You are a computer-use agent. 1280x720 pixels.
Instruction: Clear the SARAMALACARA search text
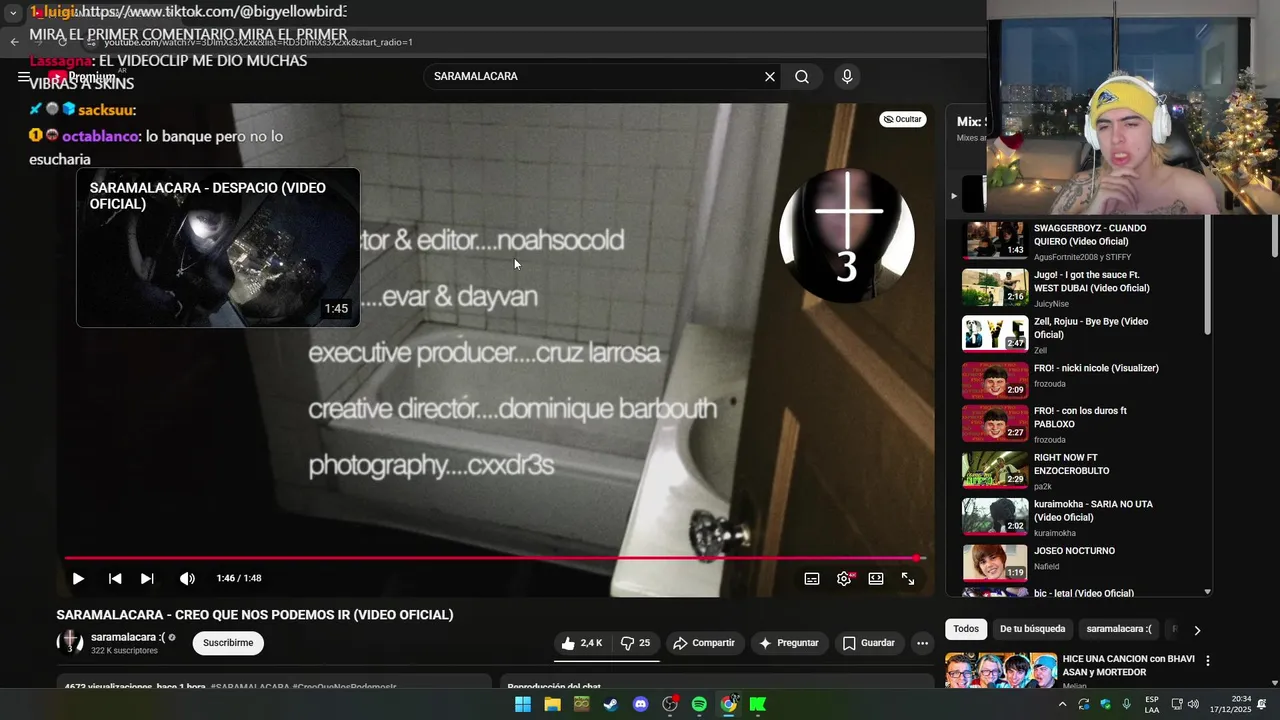pos(770,76)
